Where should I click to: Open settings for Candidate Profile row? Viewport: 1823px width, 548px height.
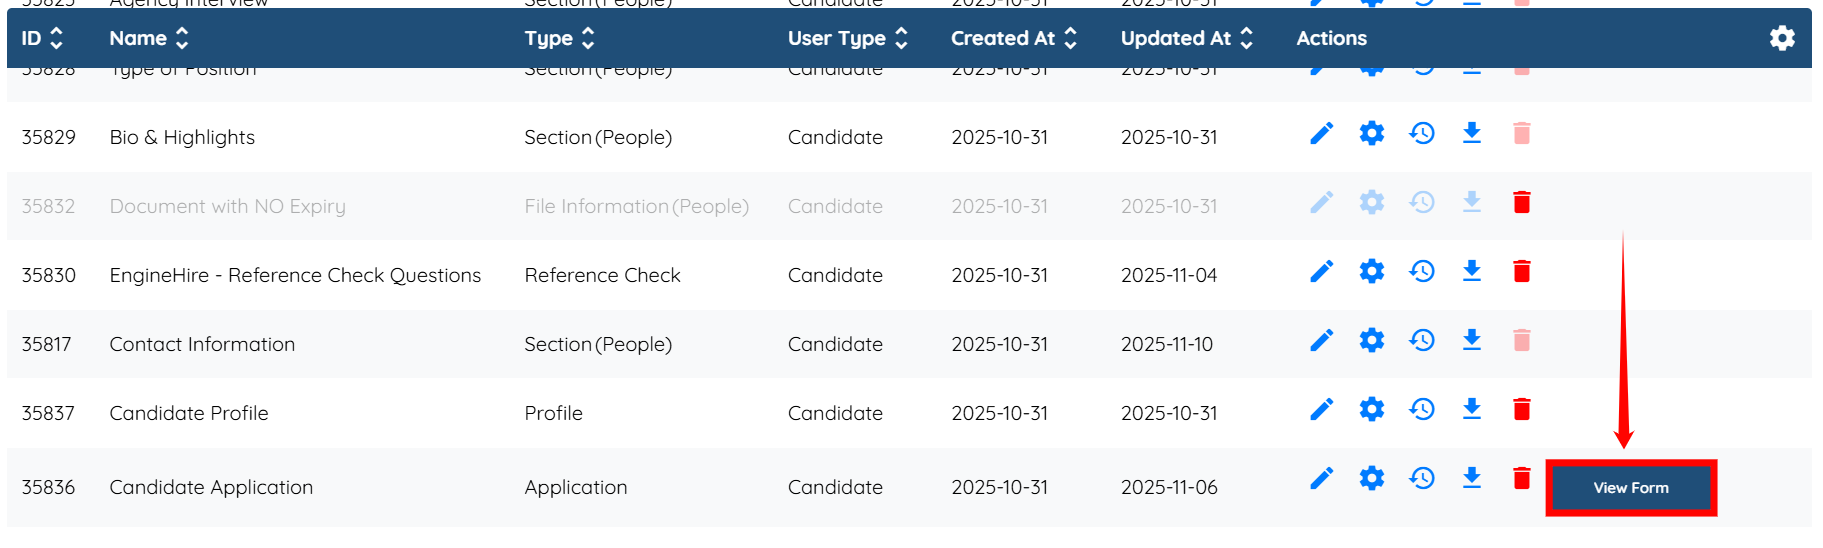[x=1371, y=409]
